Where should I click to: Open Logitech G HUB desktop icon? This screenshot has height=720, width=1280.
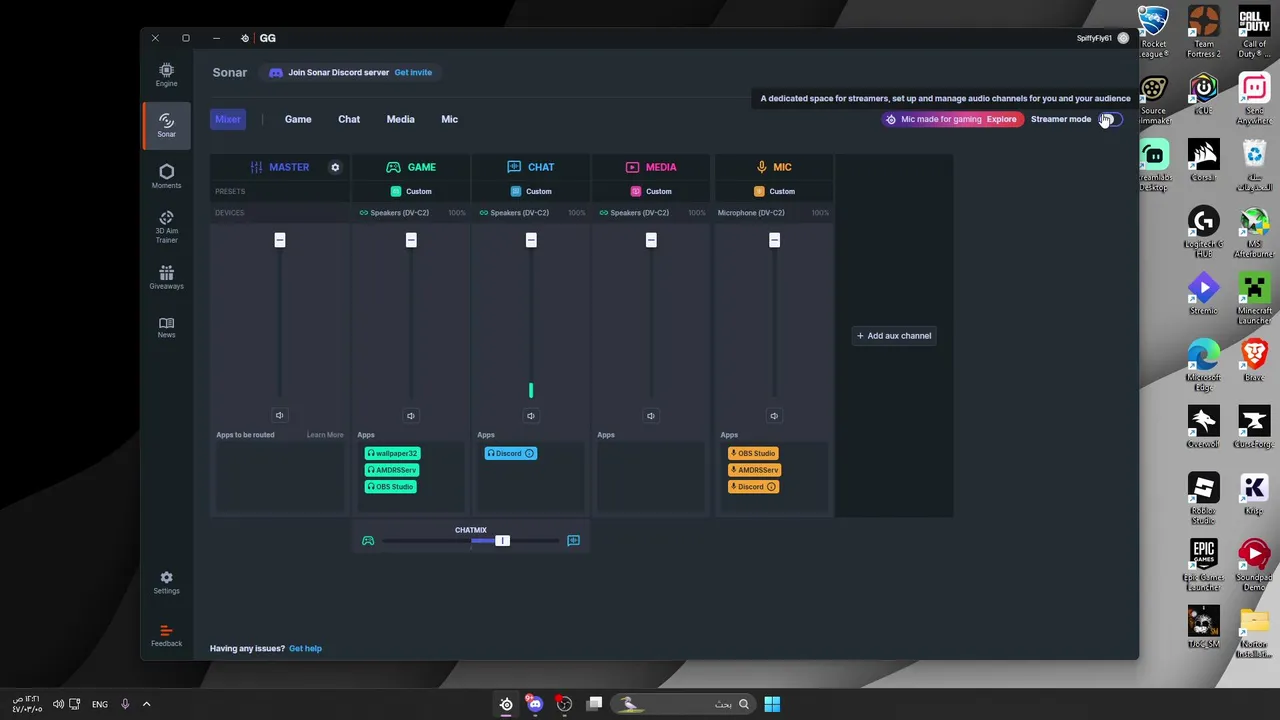click(1204, 233)
